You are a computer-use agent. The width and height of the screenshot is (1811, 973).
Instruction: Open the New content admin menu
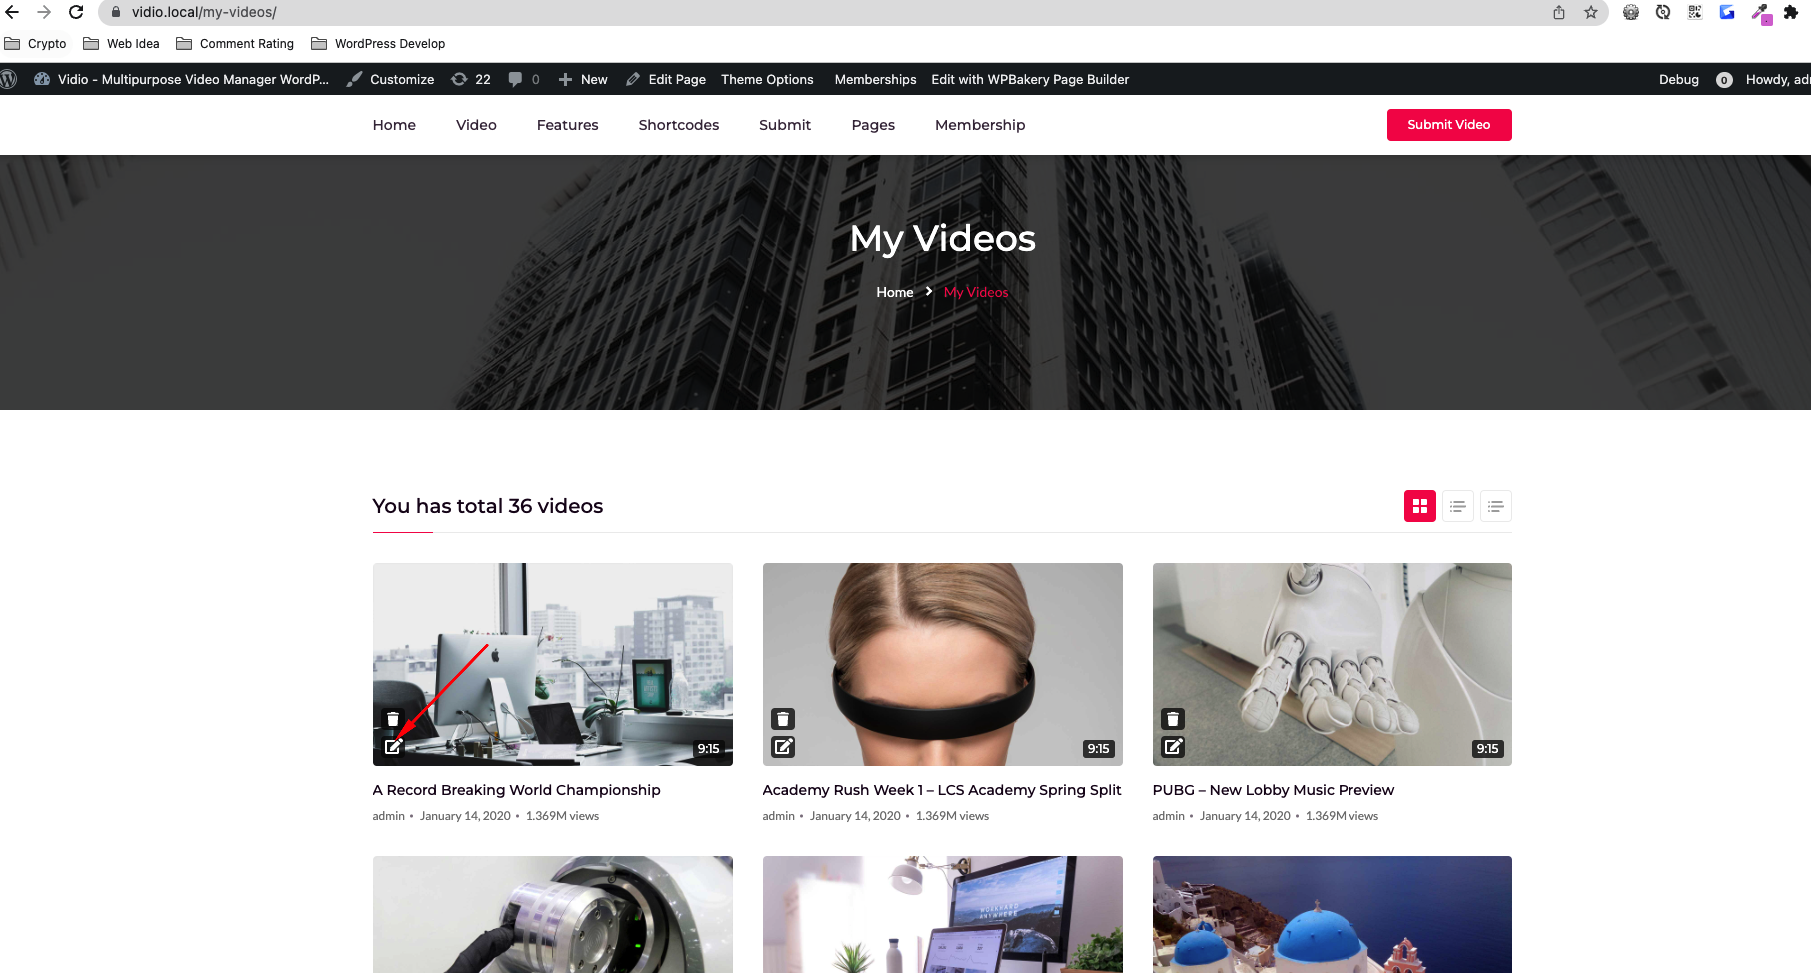point(583,79)
